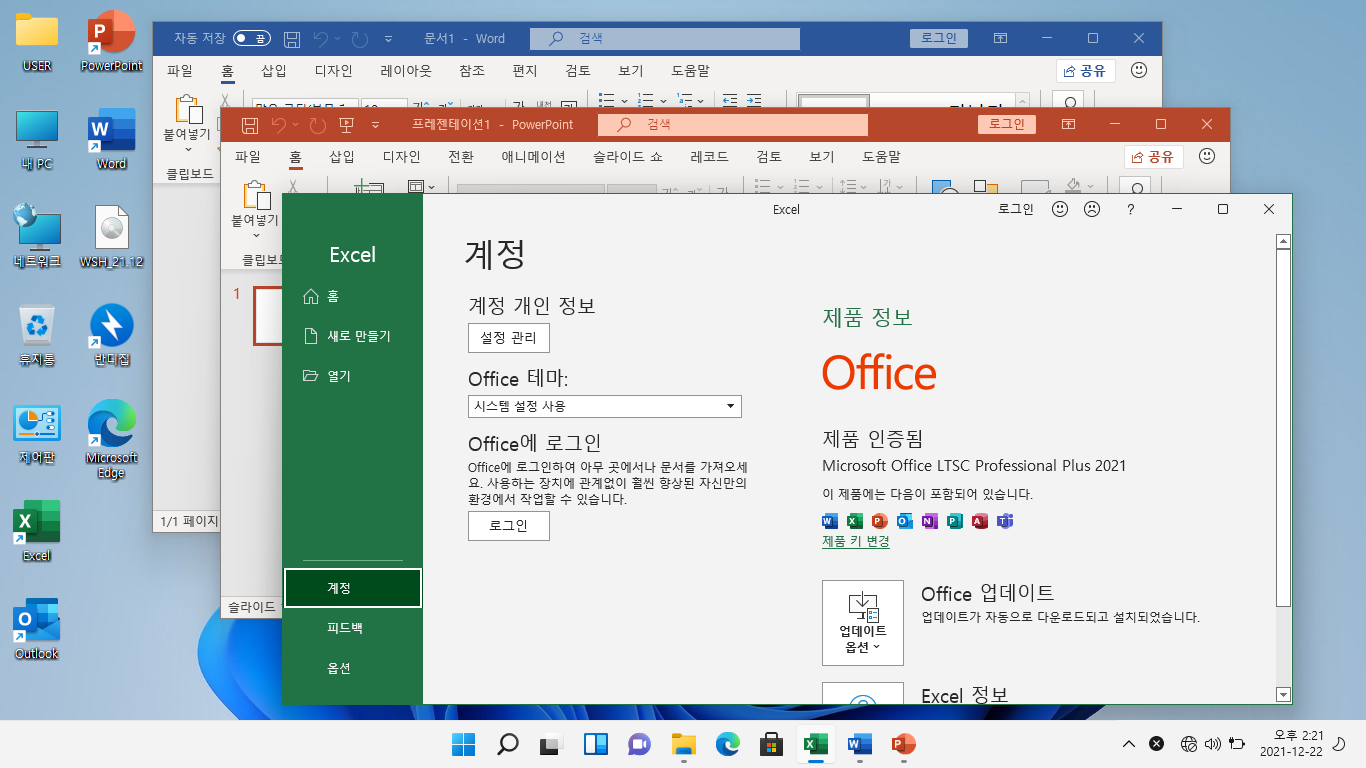Click Redo icon in Word quick access toolbar
This screenshot has width=1366, height=768.
(x=360, y=39)
